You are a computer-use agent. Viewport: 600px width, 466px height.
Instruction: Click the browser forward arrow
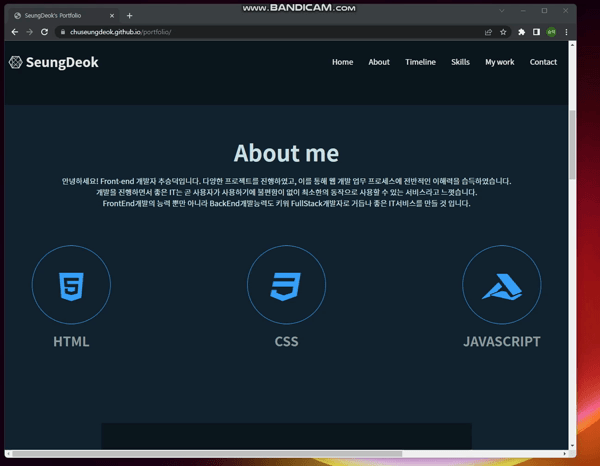29,32
